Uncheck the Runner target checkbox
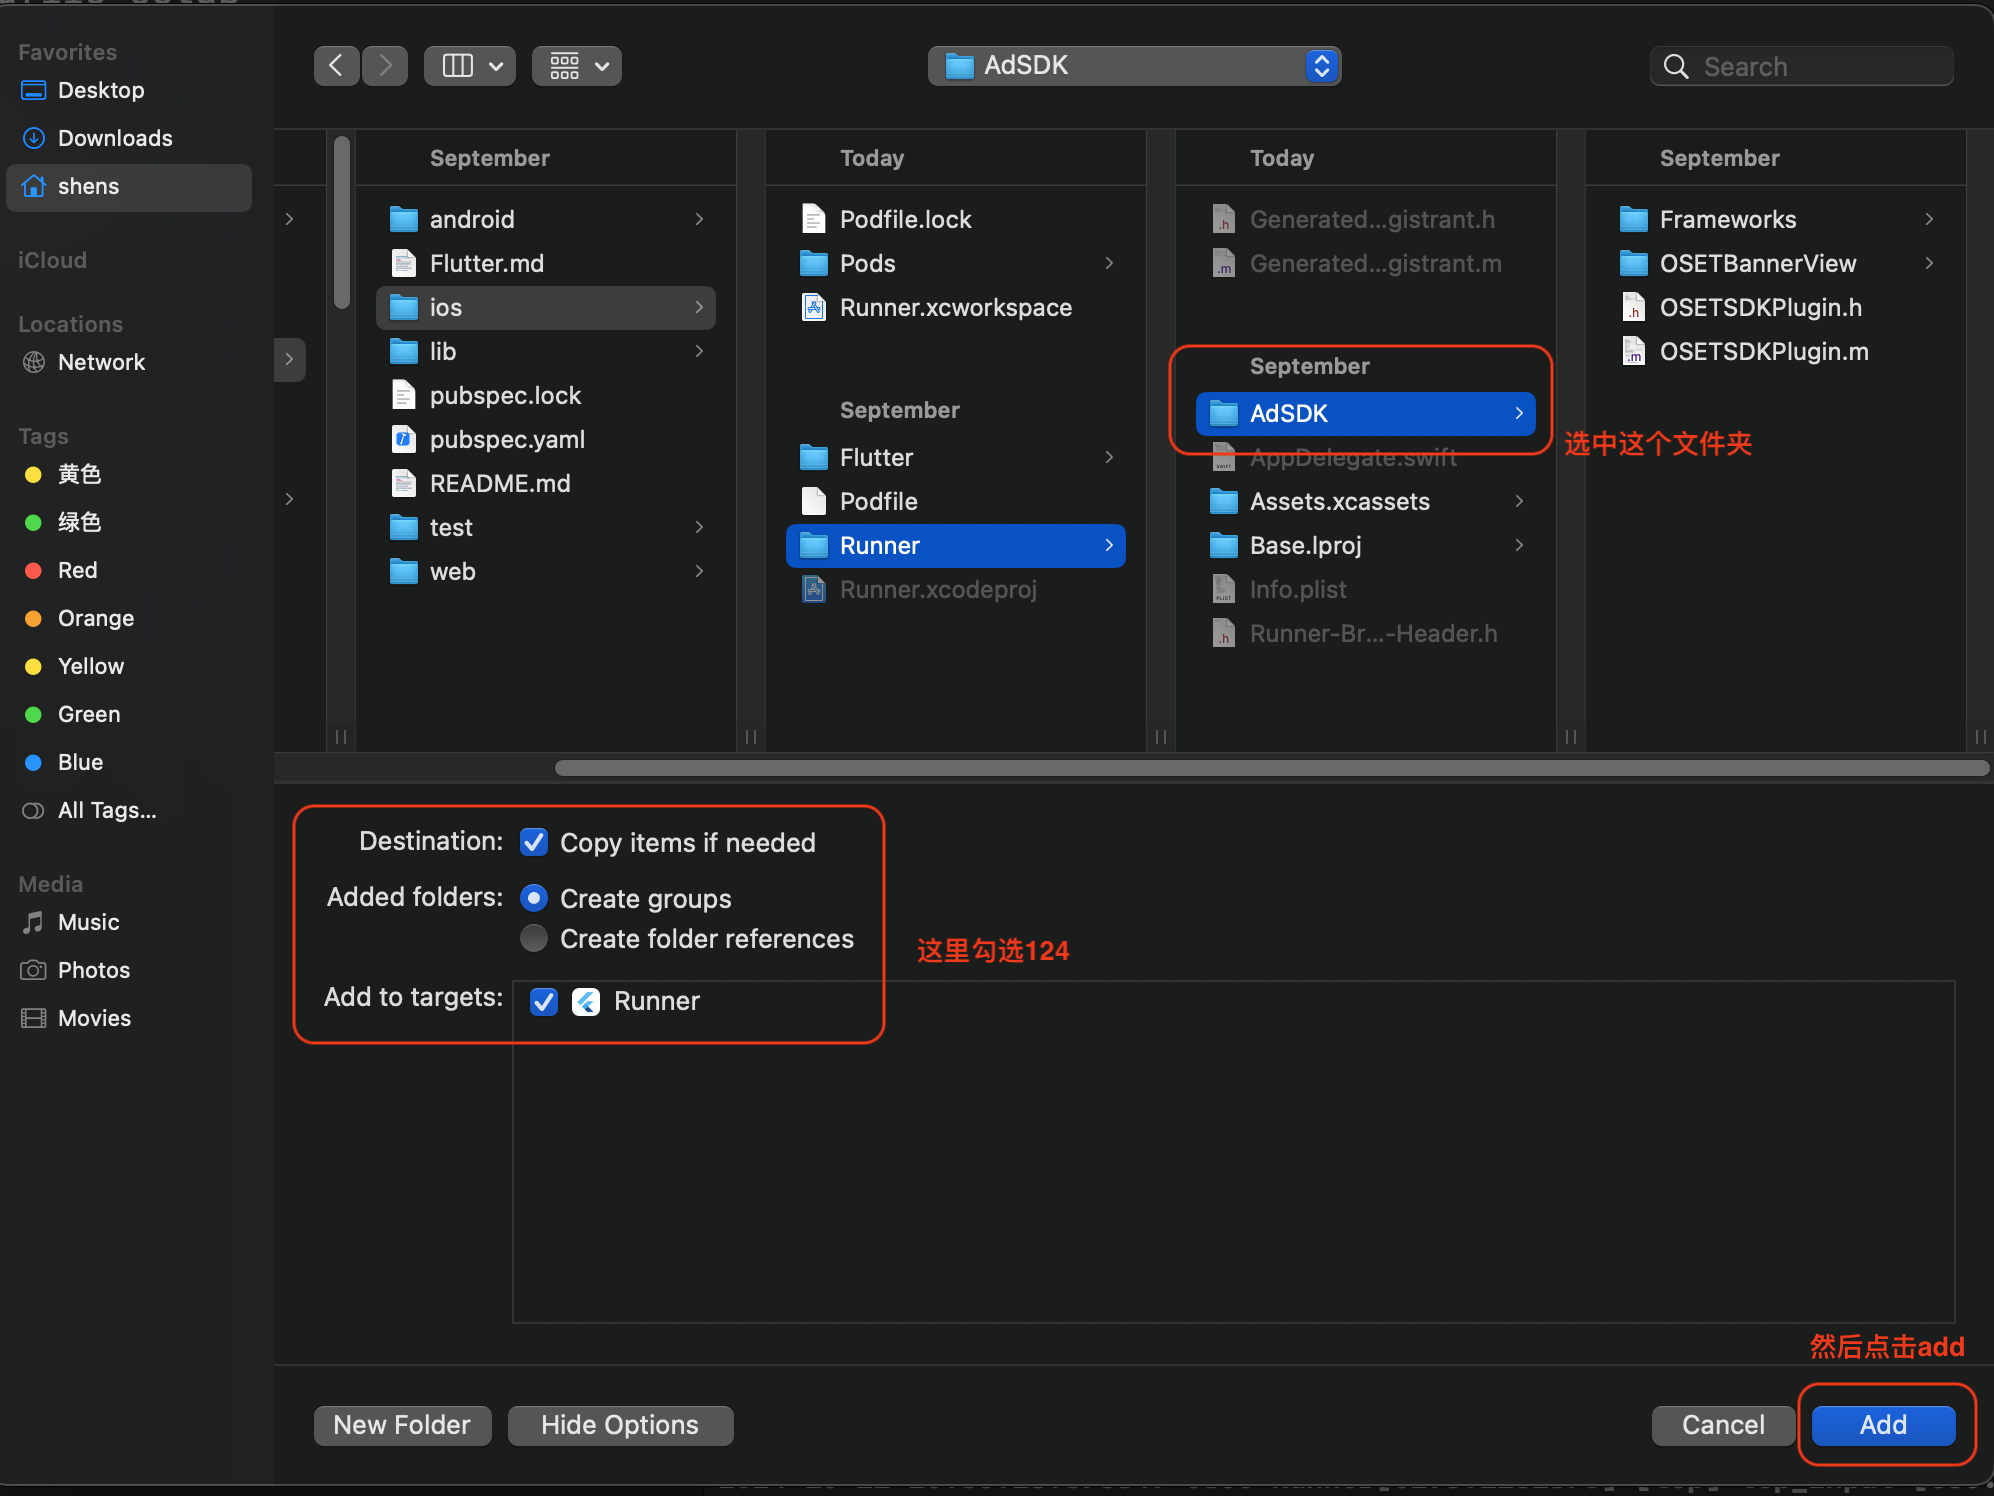The width and height of the screenshot is (1994, 1496). click(544, 1001)
